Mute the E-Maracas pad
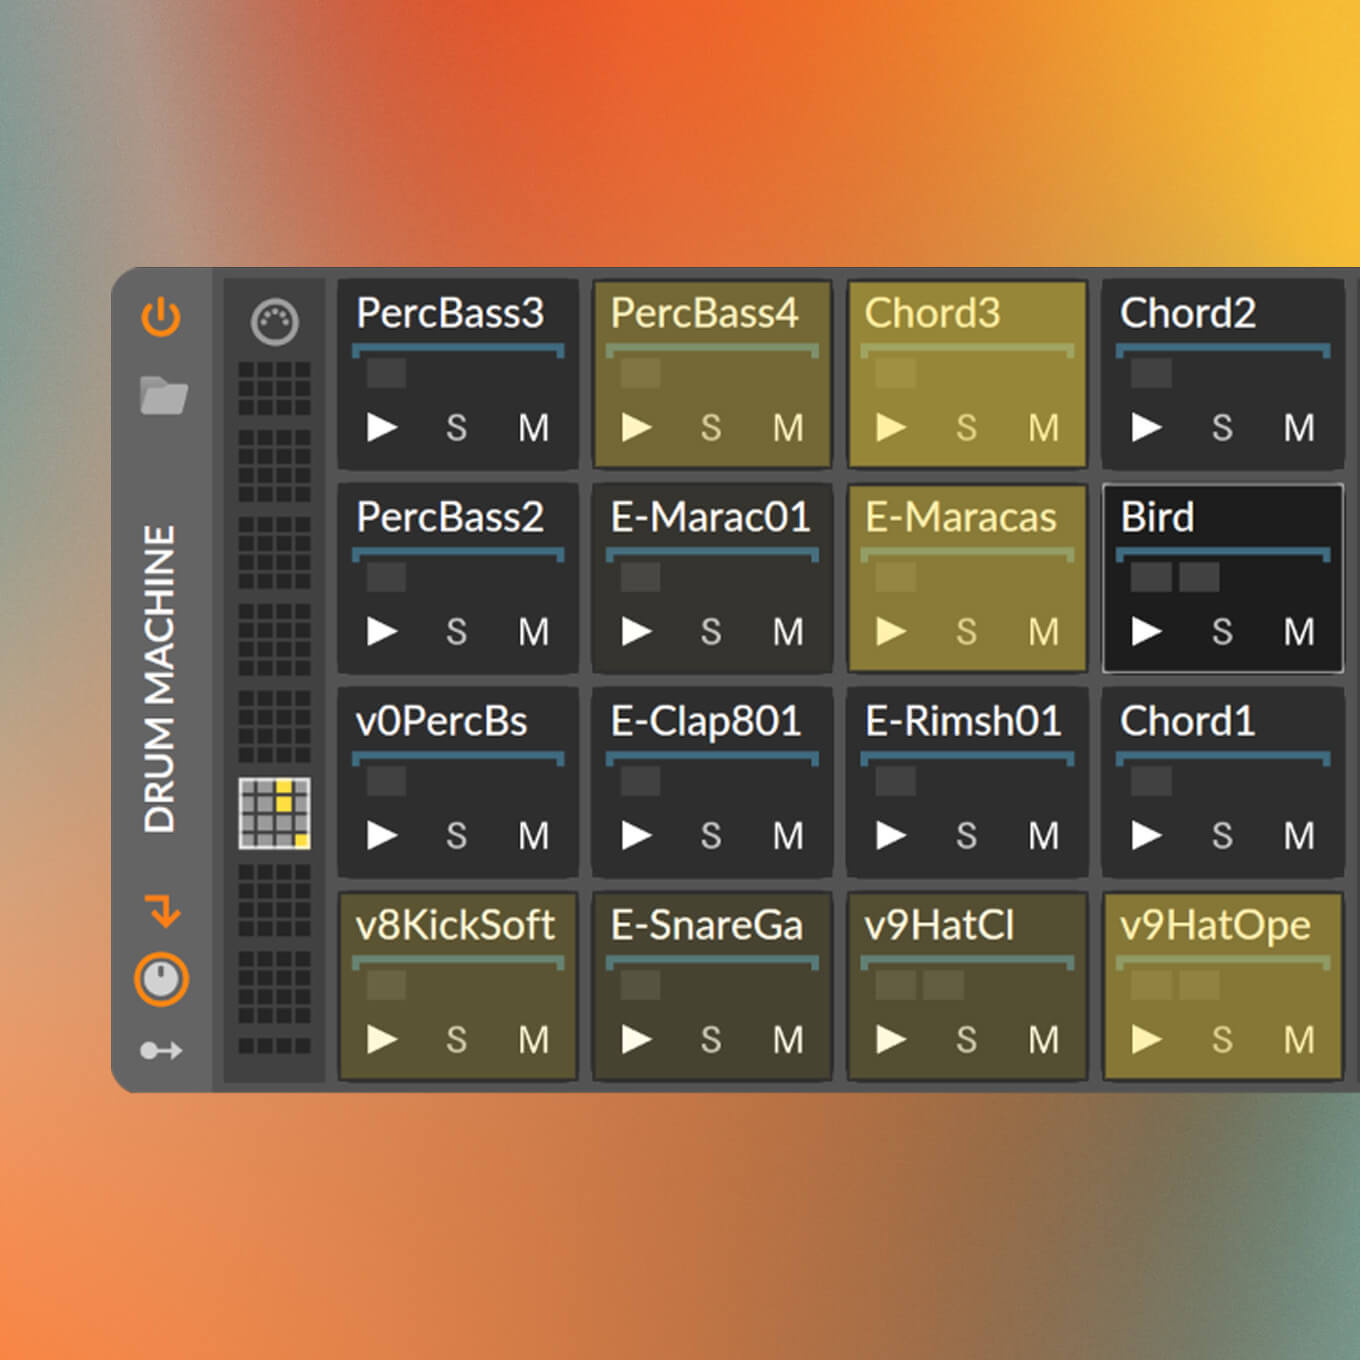 [1043, 632]
